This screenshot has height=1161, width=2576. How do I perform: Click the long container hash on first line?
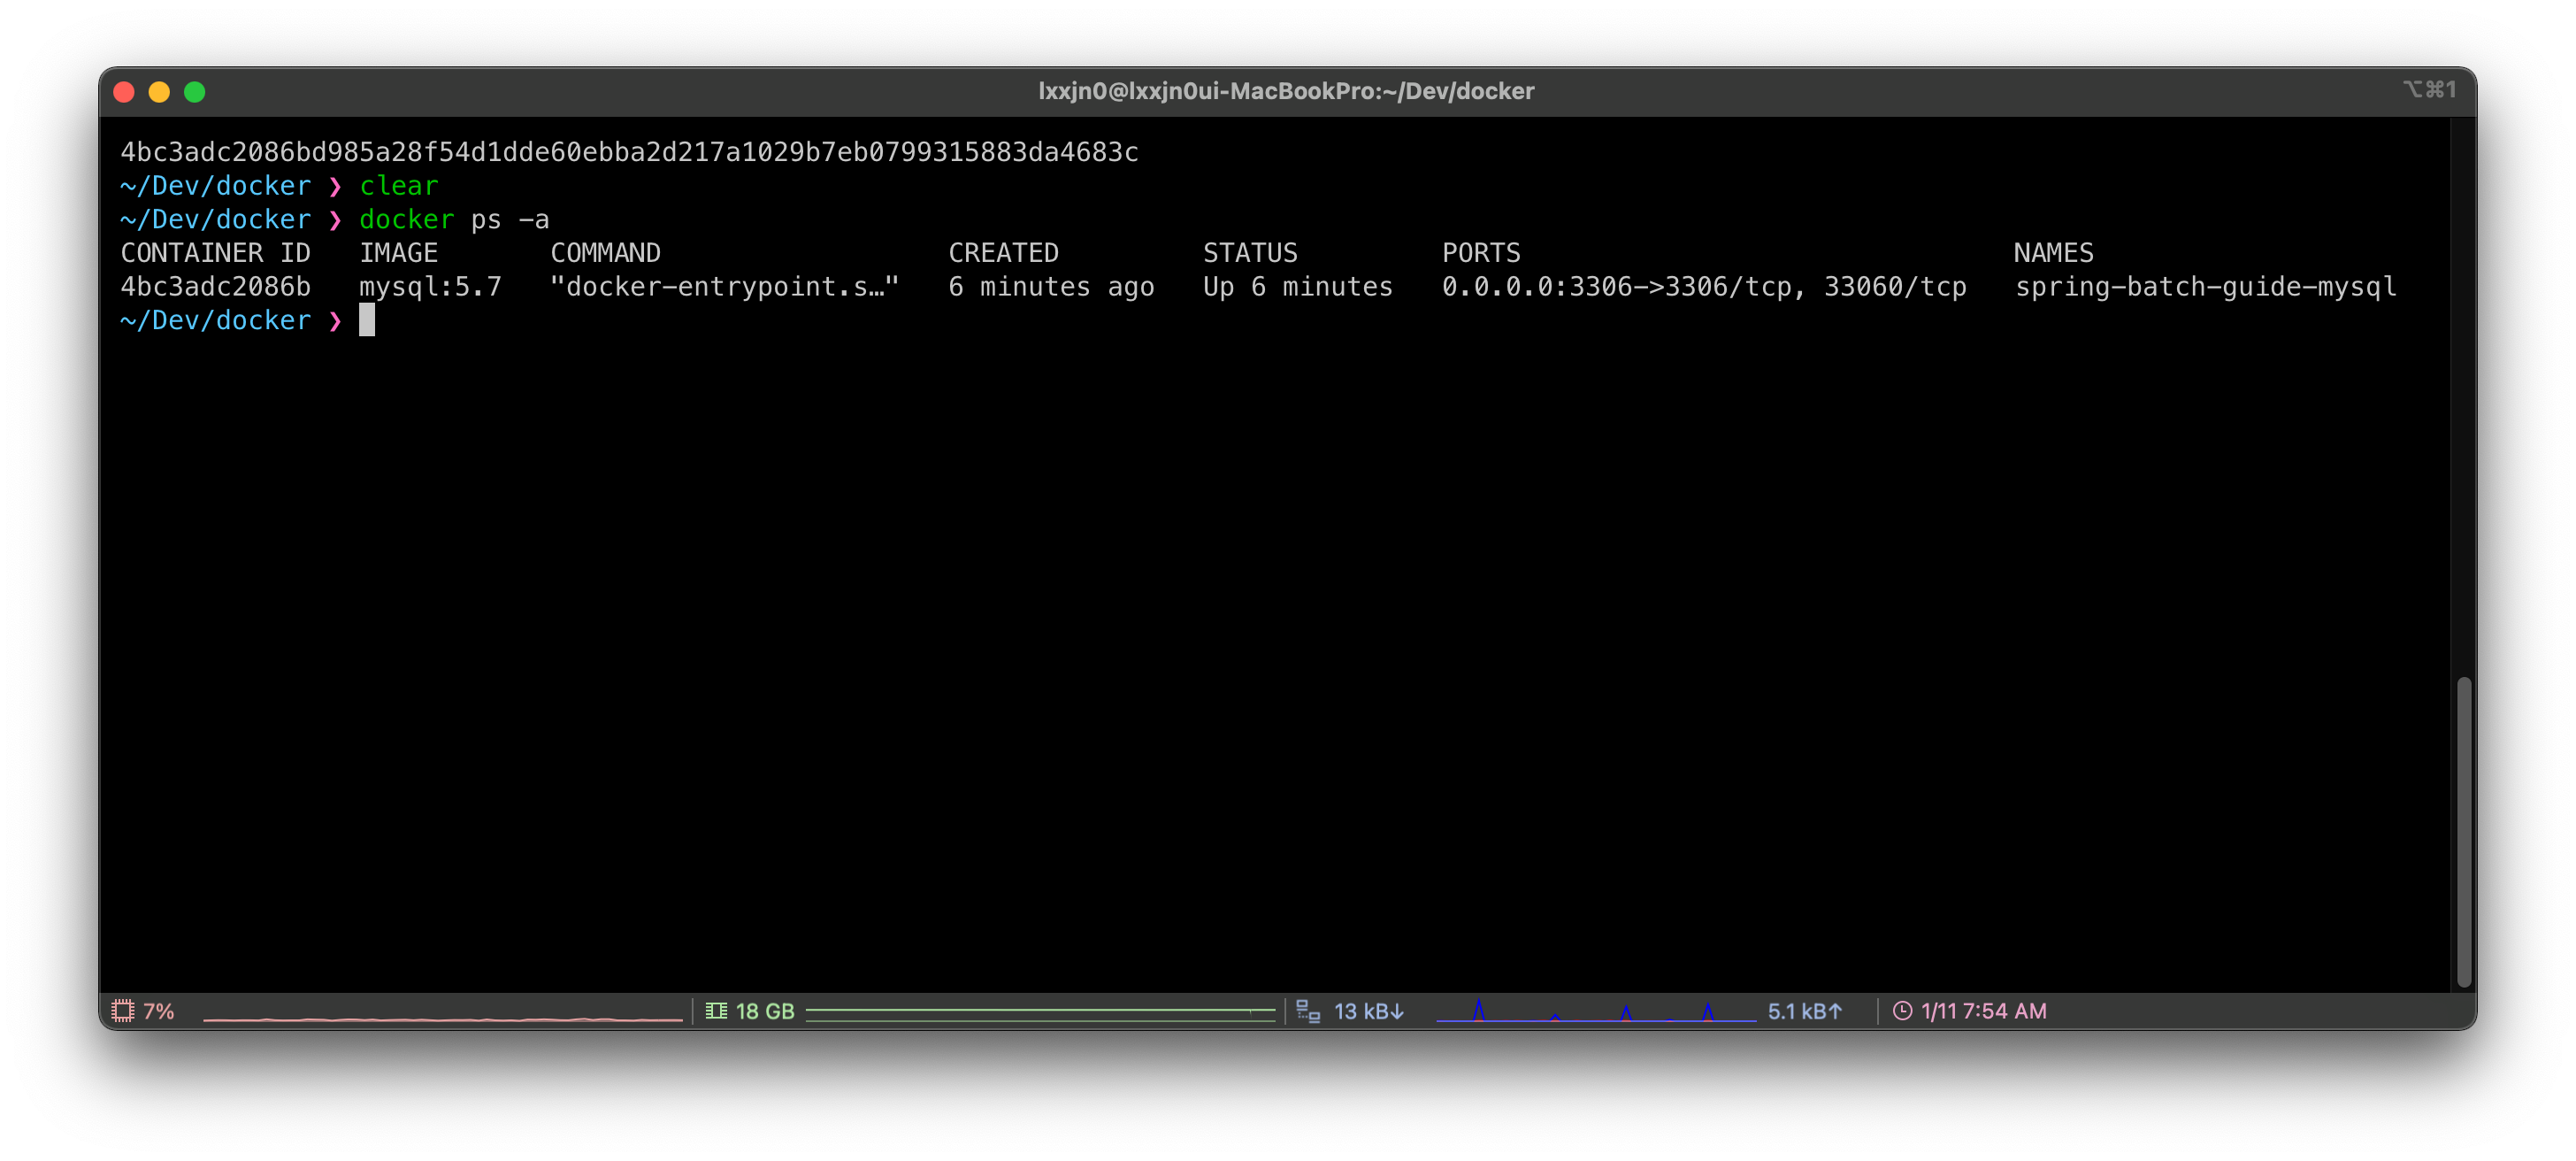tap(629, 152)
